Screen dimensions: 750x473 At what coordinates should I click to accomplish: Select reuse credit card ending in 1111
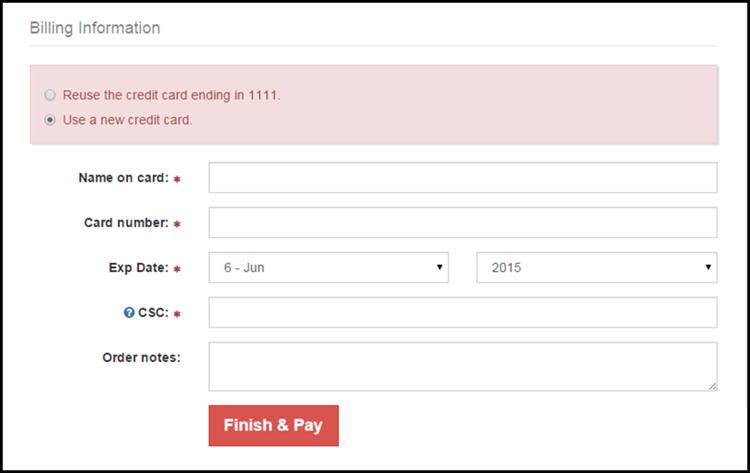(50, 95)
